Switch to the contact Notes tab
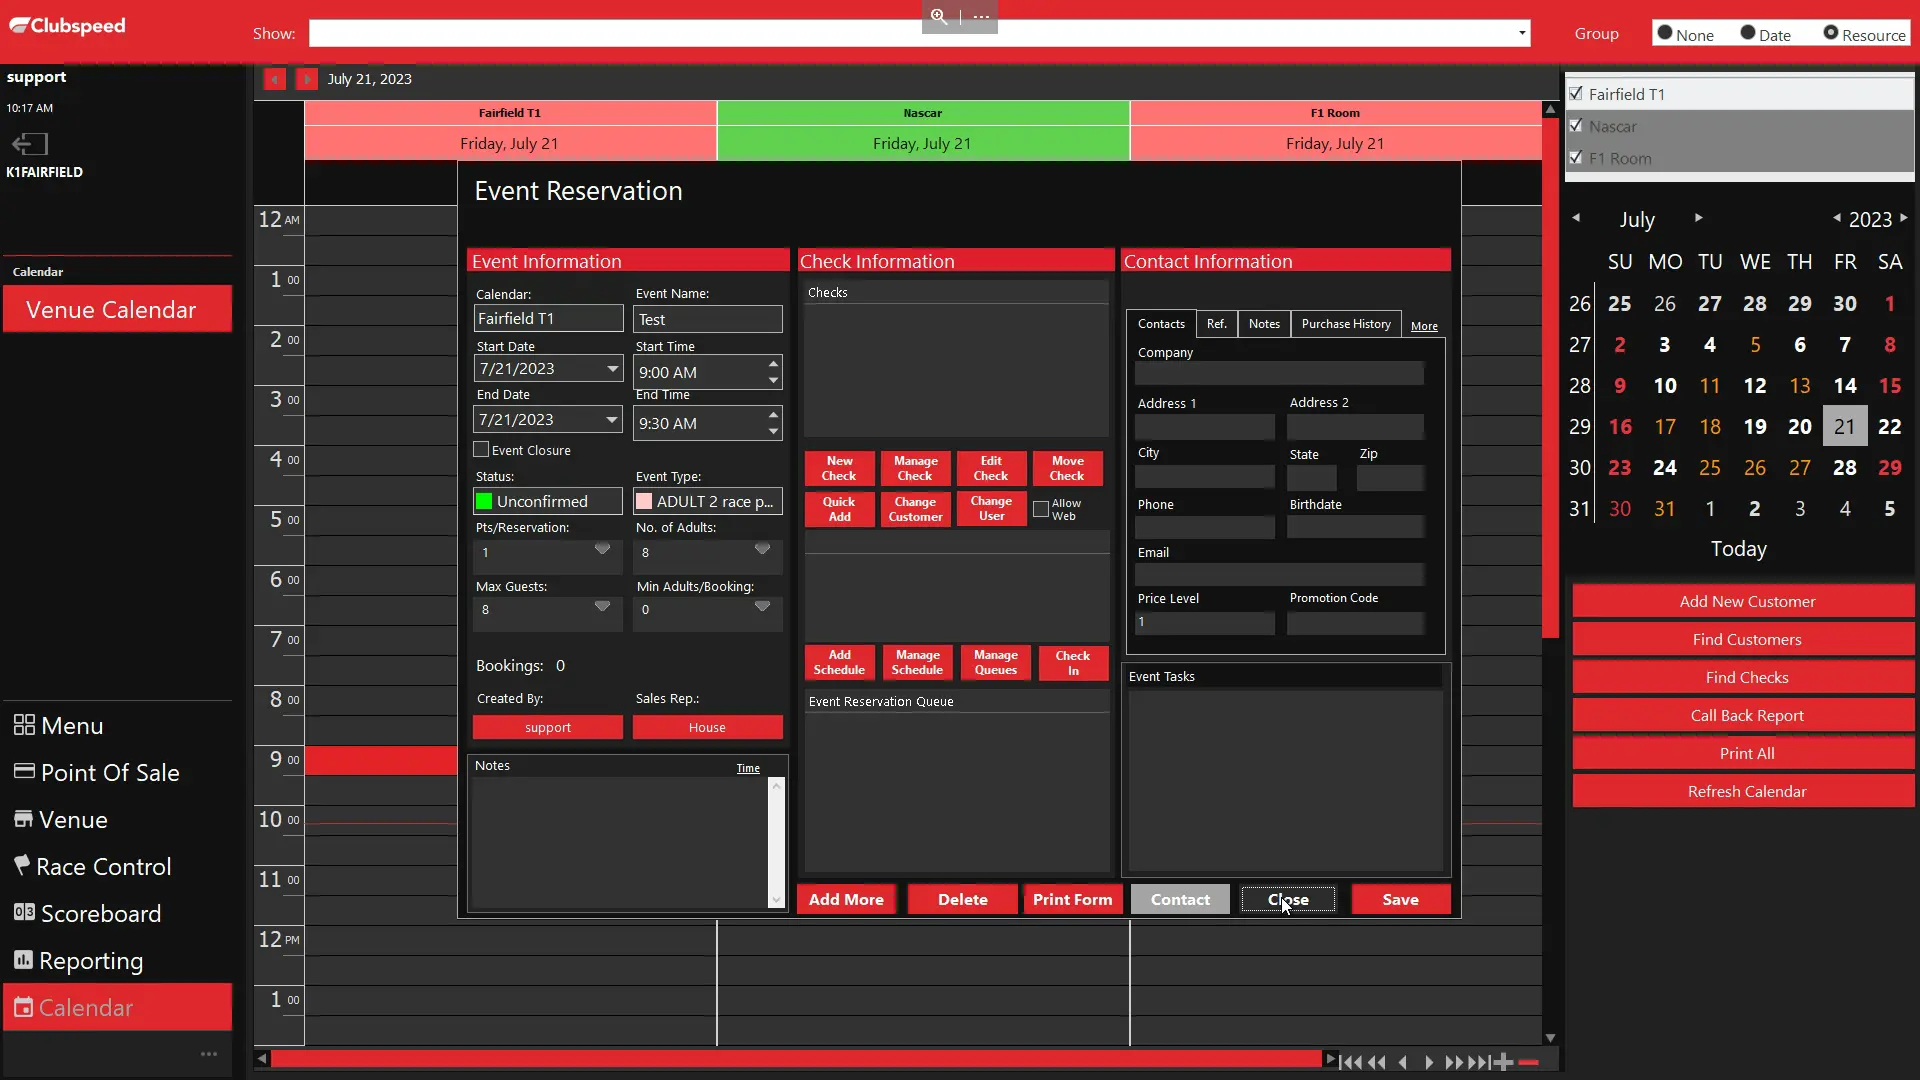1920x1080 pixels. tap(1264, 324)
